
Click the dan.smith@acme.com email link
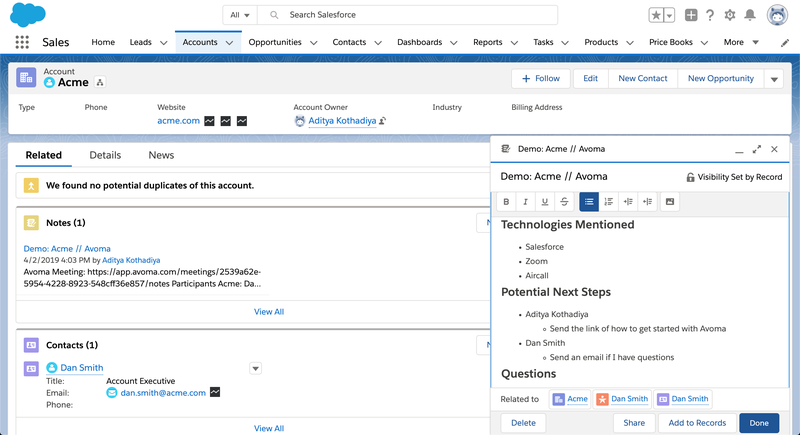pos(163,393)
